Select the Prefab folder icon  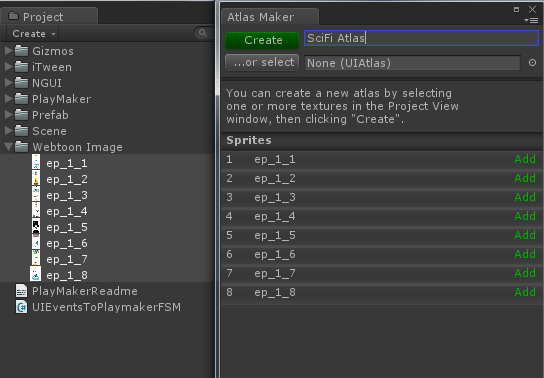pyautogui.click(x=22, y=114)
